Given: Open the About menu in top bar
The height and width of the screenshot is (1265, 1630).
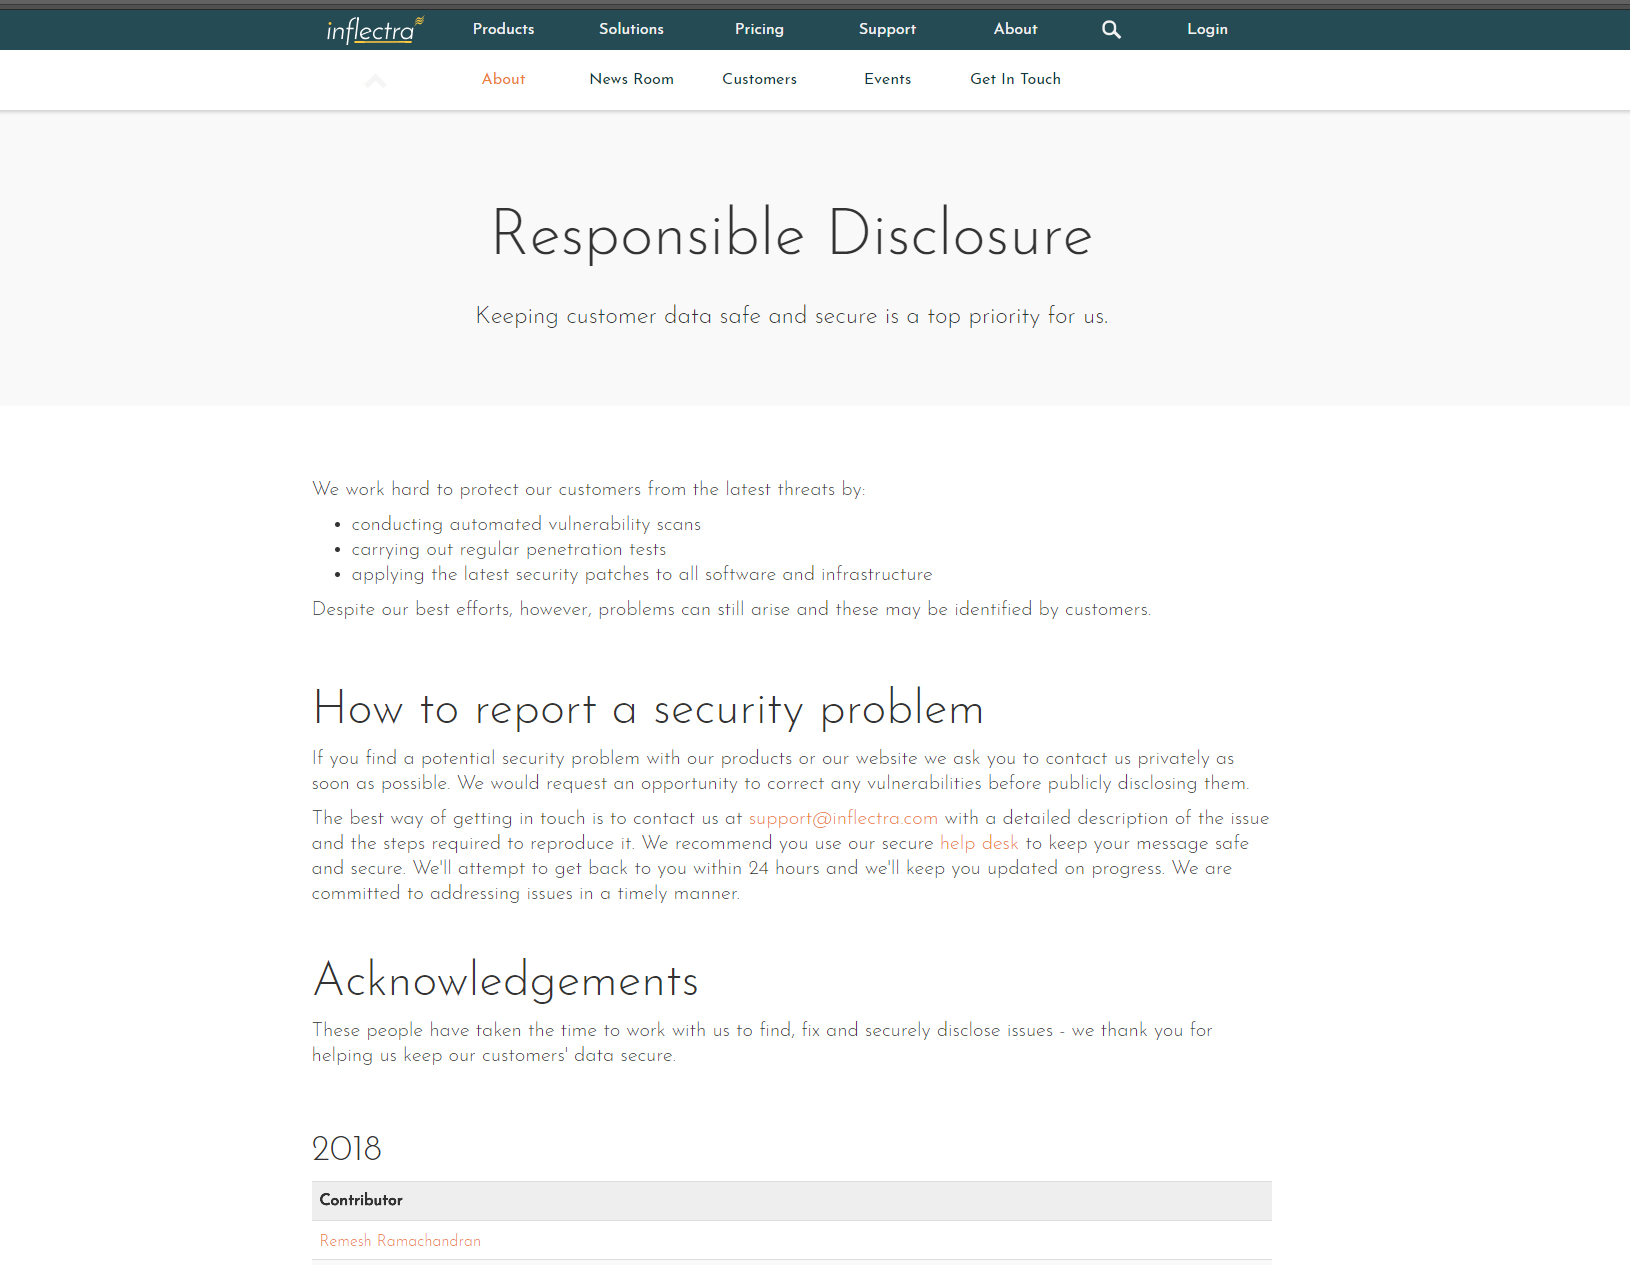Looking at the screenshot, I should coord(1015,29).
